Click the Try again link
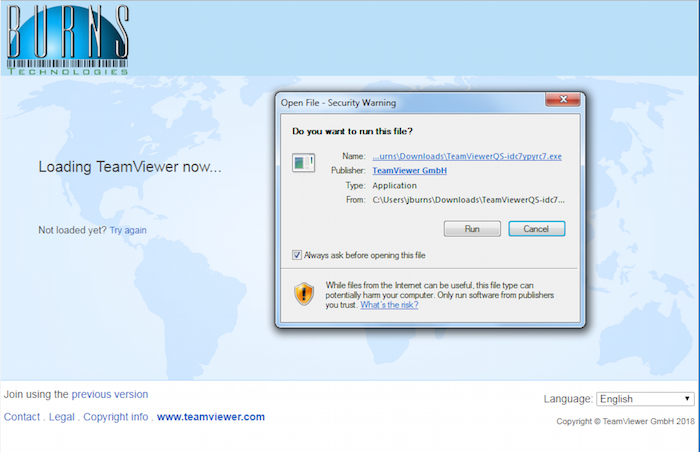Screen dimensions: 700x452 128,230
